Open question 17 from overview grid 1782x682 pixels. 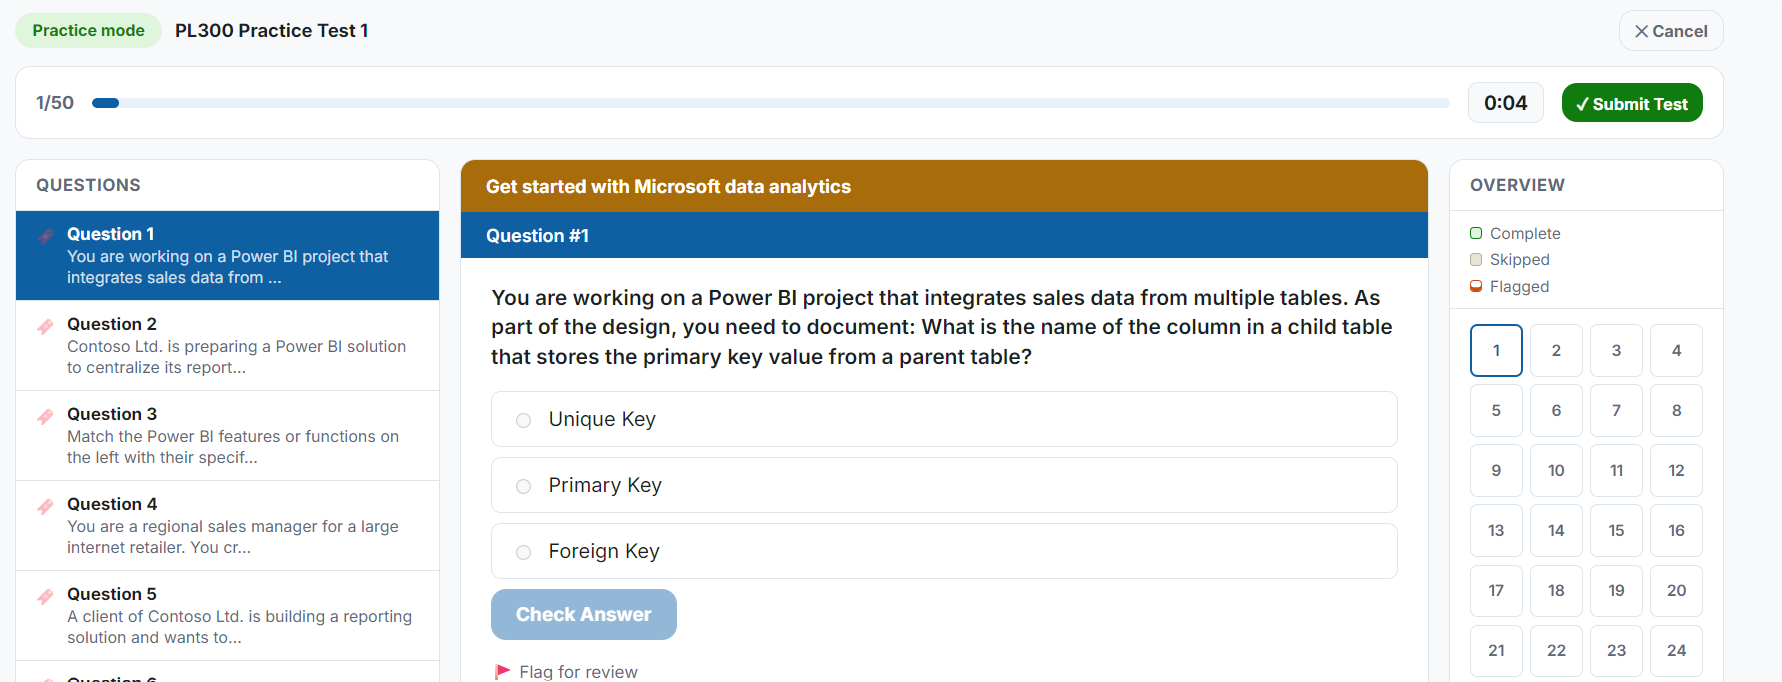click(1496, 590)
